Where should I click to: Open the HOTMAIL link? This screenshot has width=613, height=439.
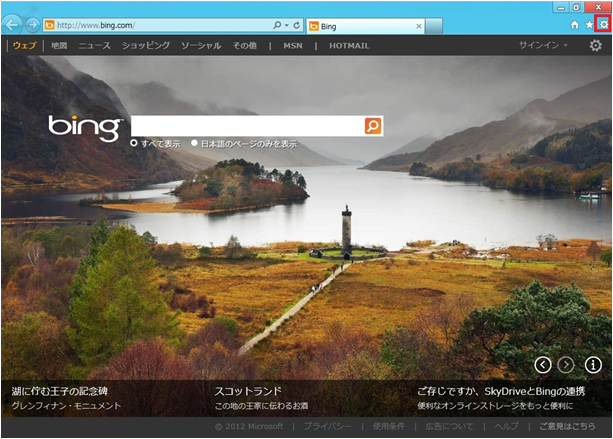(x=349, y=46)
